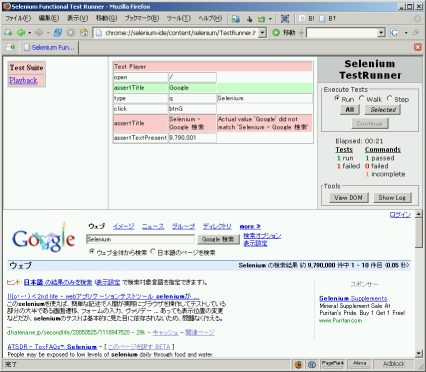Screen dimensions: 426x372
Task: Open the 移動(G) menu
Action: coord(106,19)
